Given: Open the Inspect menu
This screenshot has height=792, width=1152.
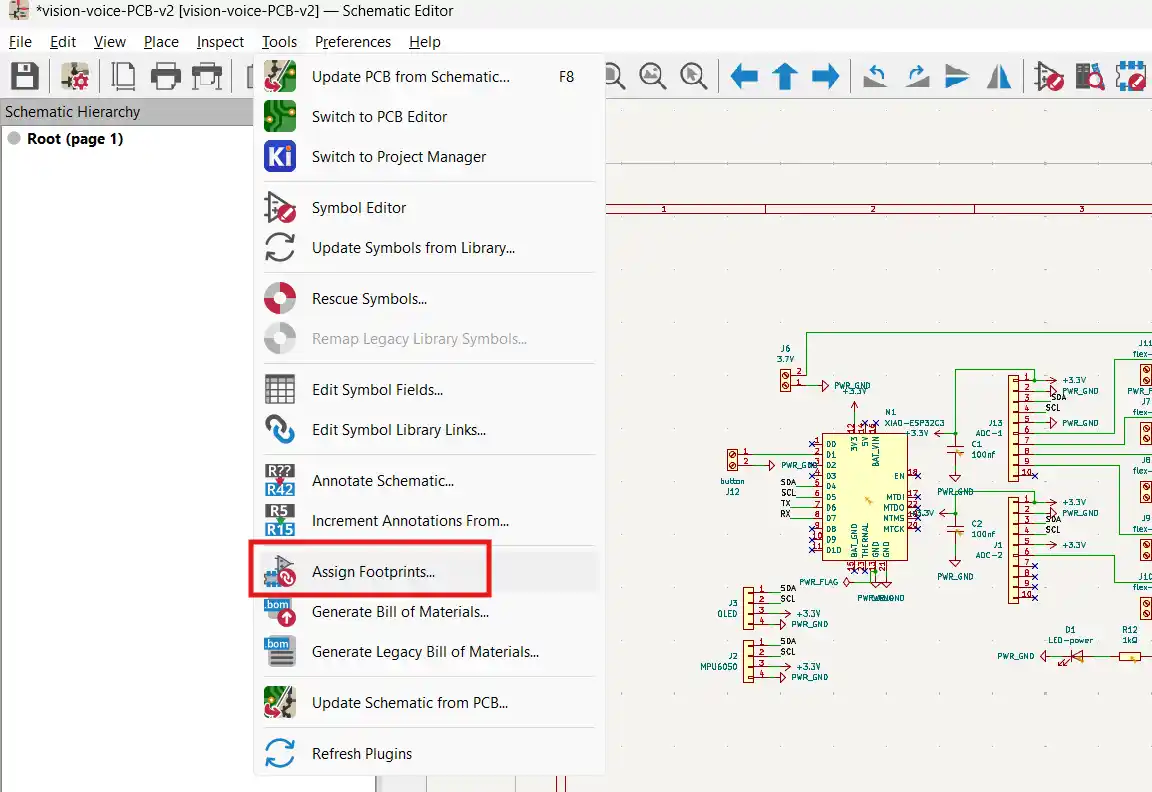Looking at the screenshot, I should pos(220,42).
